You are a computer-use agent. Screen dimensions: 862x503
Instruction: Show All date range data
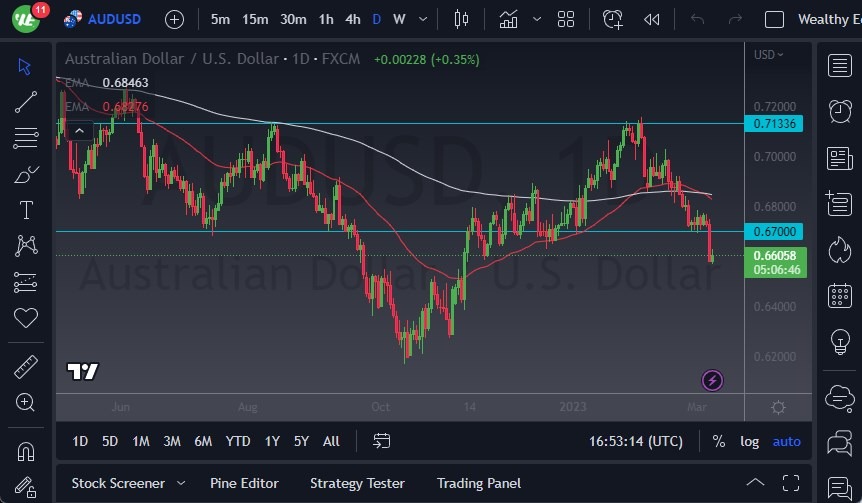(x=331, y=441)
